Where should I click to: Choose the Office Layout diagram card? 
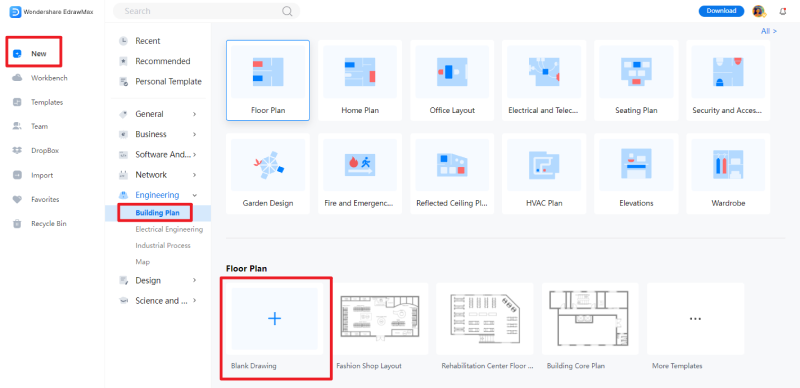coord(452,80)
